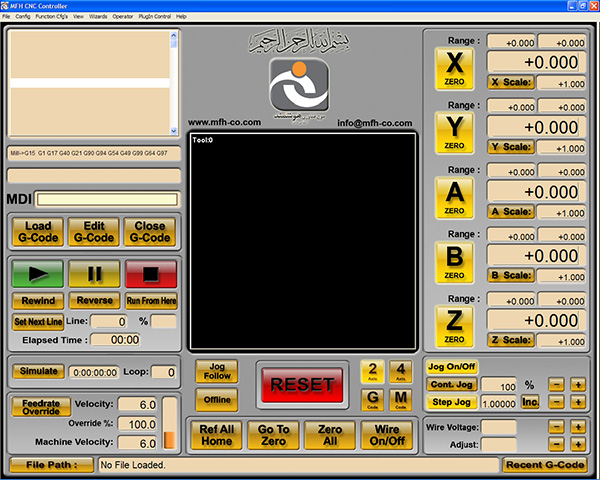
Task: Open the Wizards menu
Action: click(98, 17)
